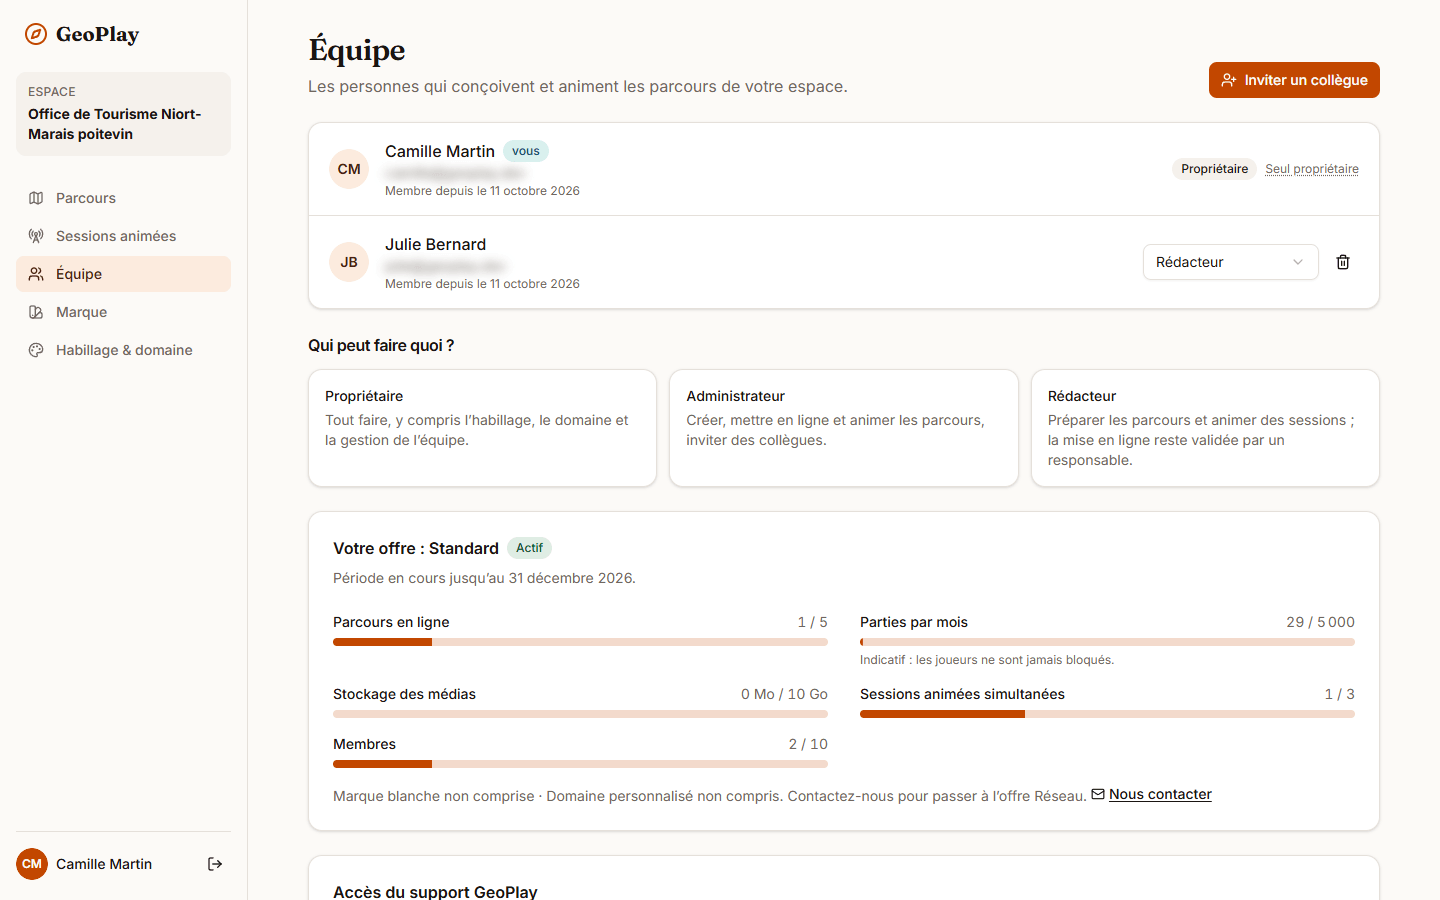Click the Équipe people icon in sidebar
This screenshot has height=900, width=1440.
pos(36,274)
